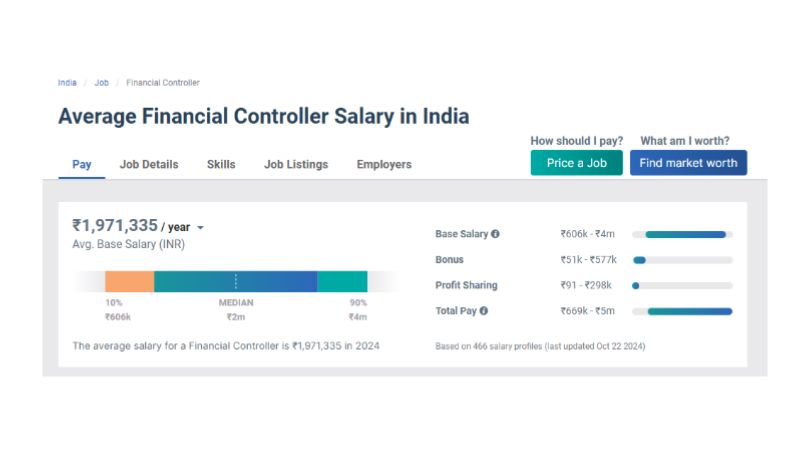This screenshot has width=800, height=450.
Task: Click the Find market worth button
Action: coord(688,163)
